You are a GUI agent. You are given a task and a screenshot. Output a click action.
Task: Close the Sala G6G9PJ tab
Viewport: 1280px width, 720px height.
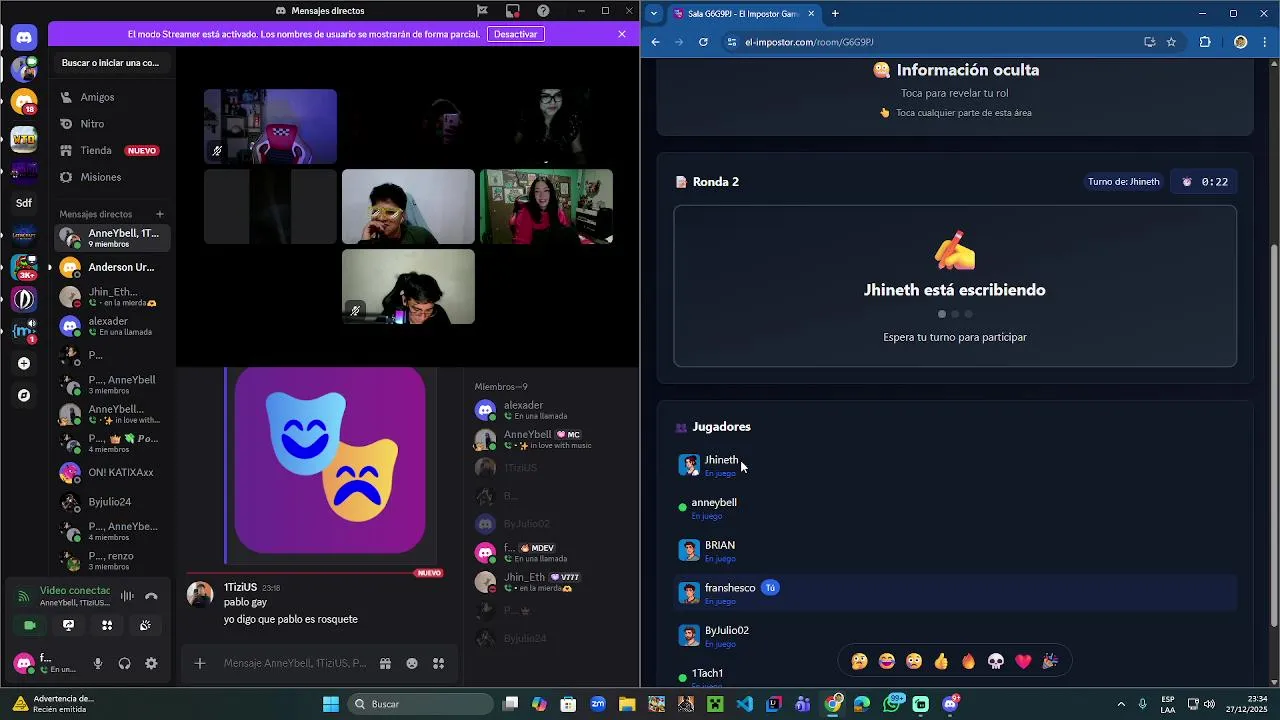811,13
